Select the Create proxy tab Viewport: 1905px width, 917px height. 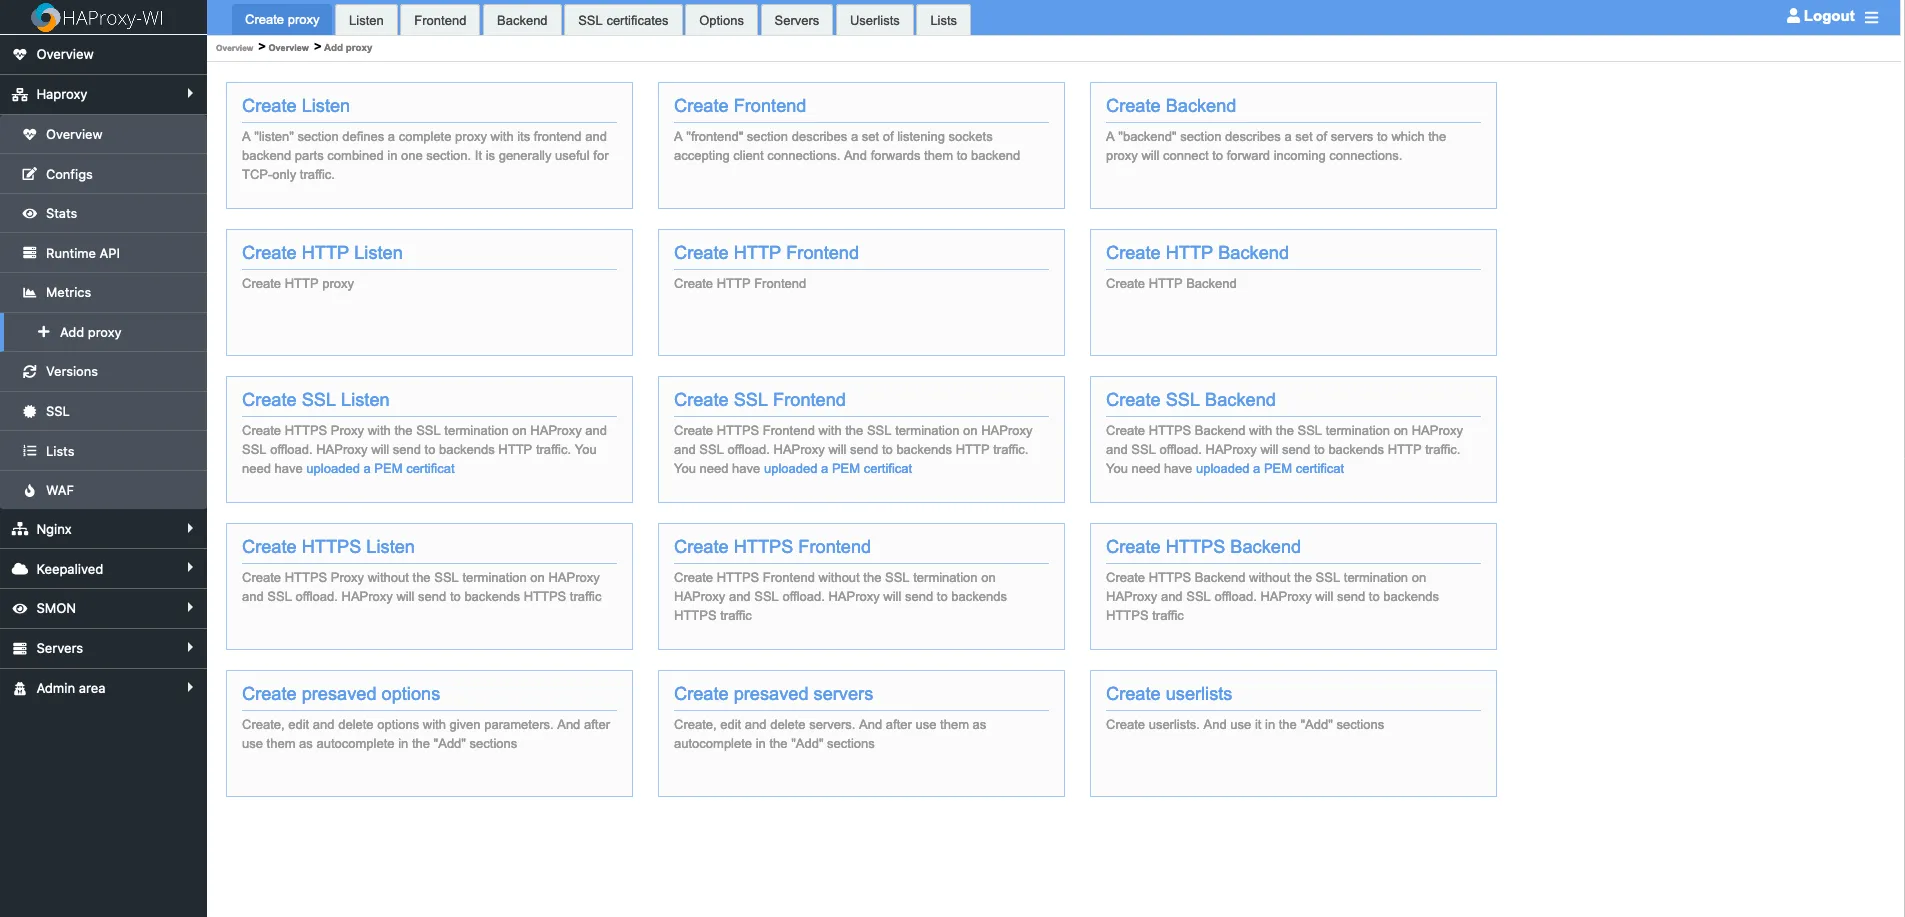(x=282, y=20)
